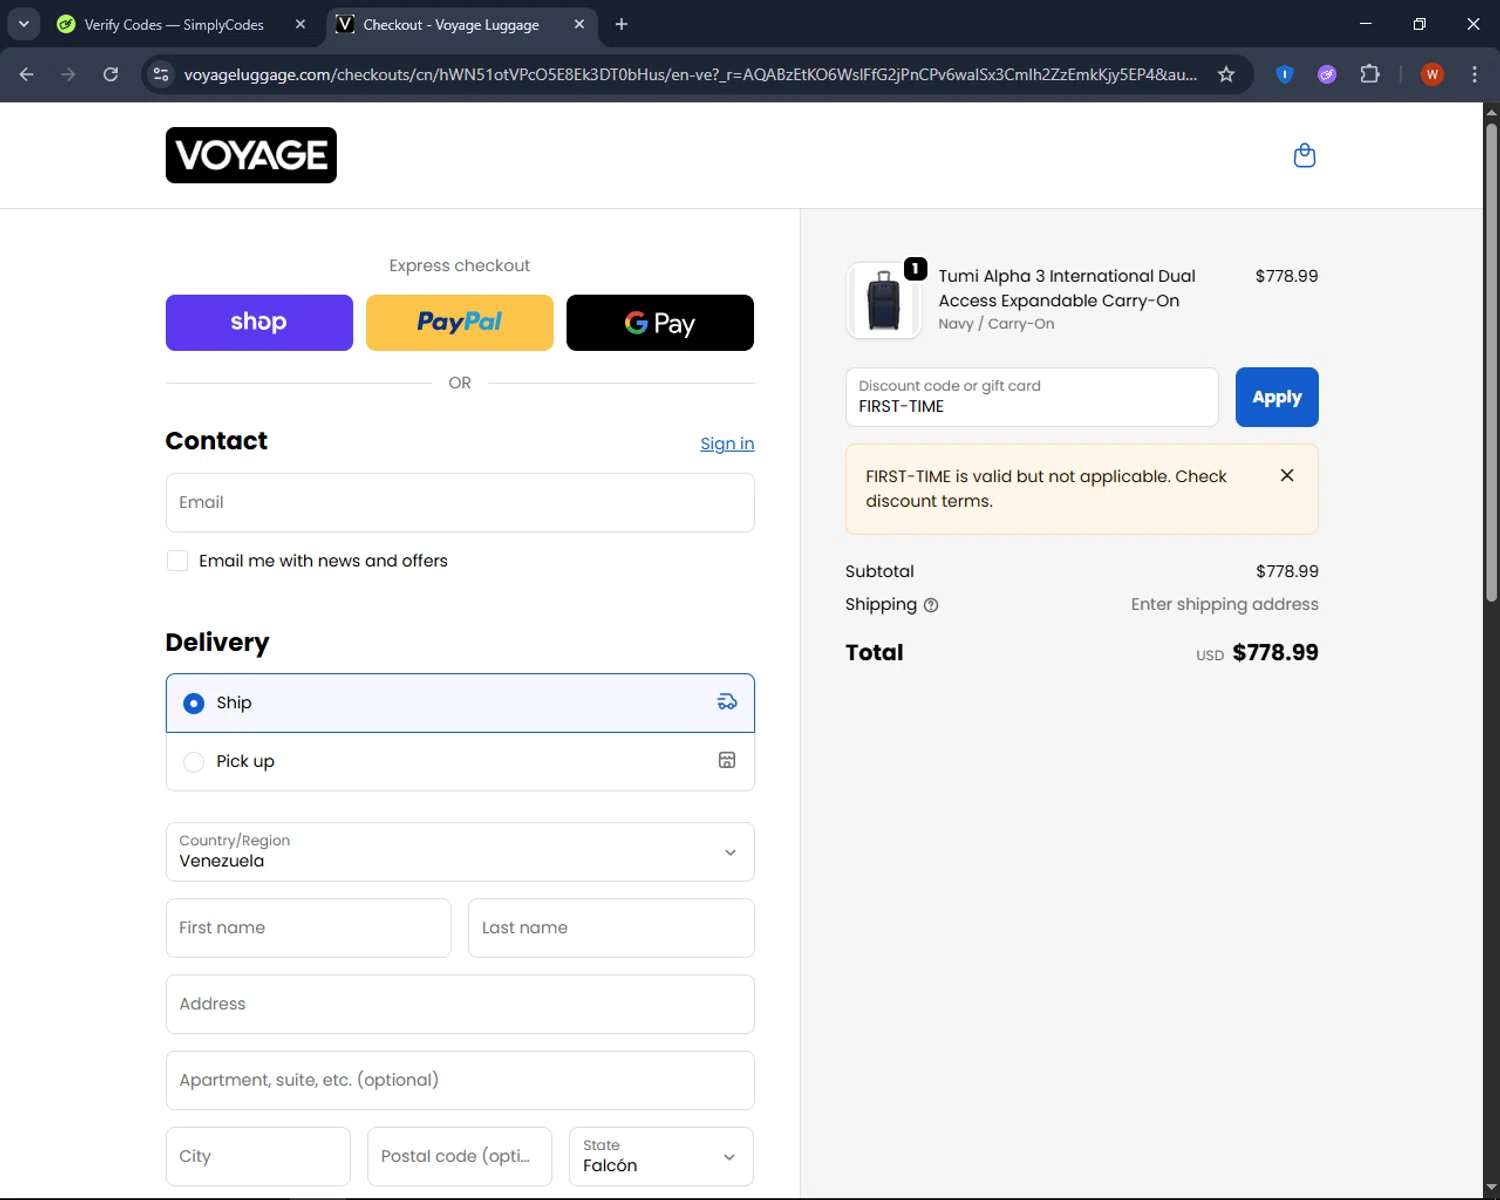
Task: Click the Voyage logo
Action: tap(251, 155)
